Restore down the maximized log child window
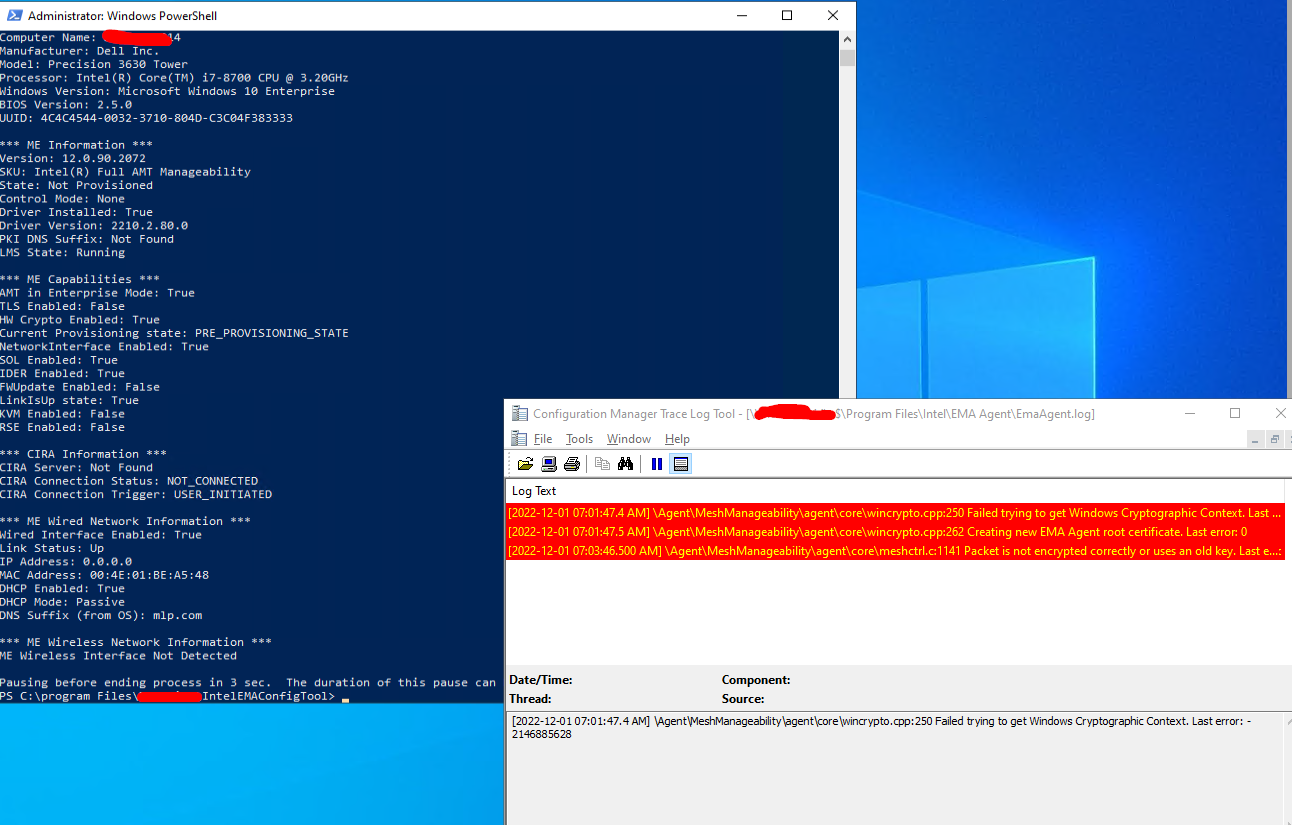1292x825 pixels. pyautogui.click(x=1274, y=439)
